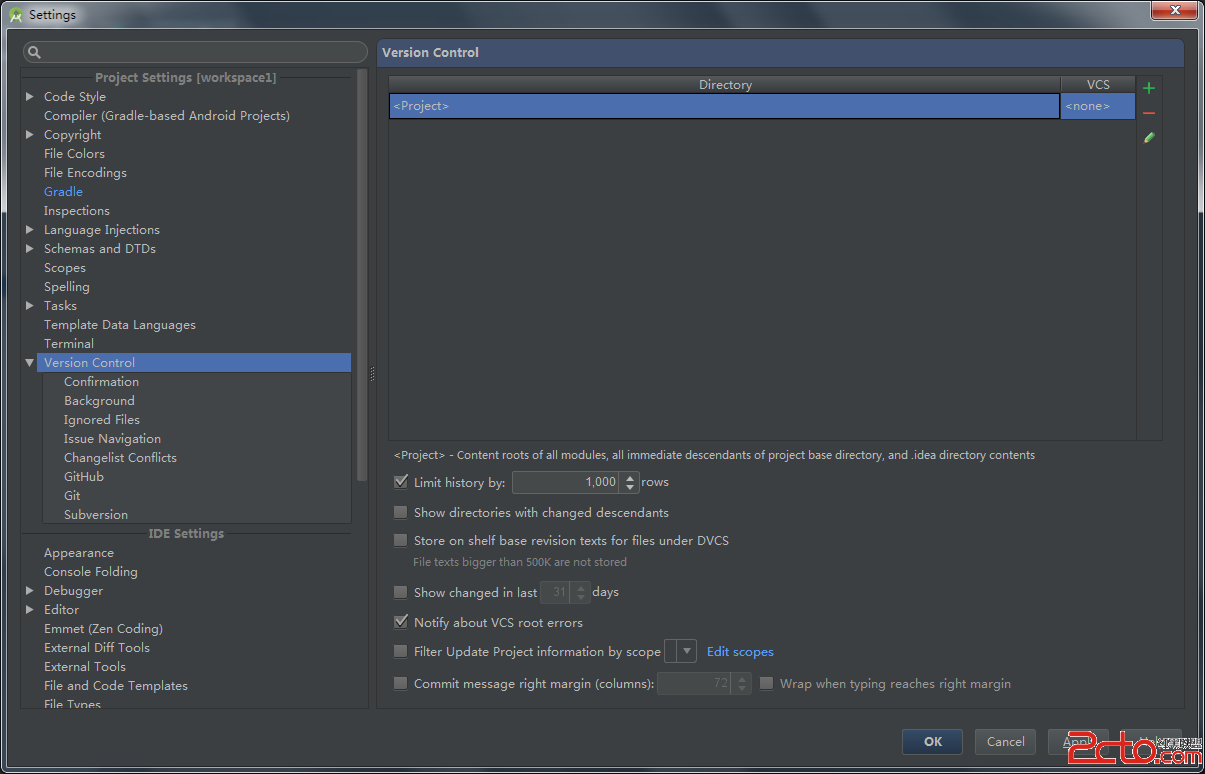Click the Cancel button
This screenshot has height=774, width=1205.
(x=1005, y=741)
